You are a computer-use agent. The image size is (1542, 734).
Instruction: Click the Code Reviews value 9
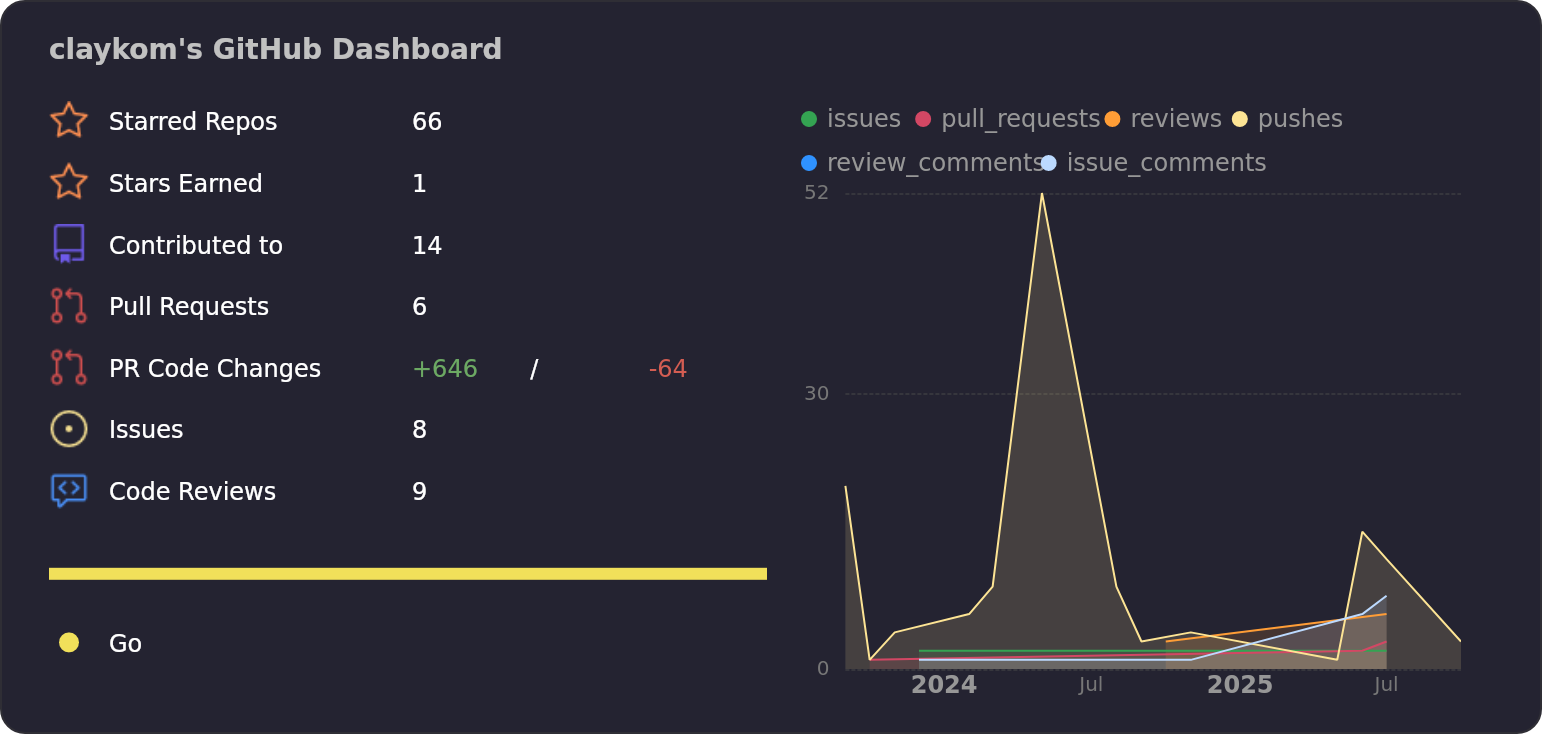(419, 492)
